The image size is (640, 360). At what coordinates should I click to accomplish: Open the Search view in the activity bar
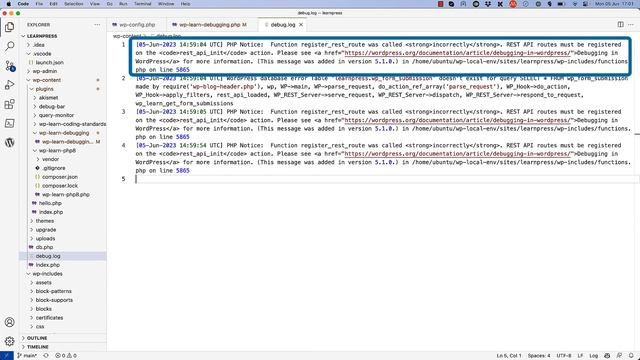9,46
